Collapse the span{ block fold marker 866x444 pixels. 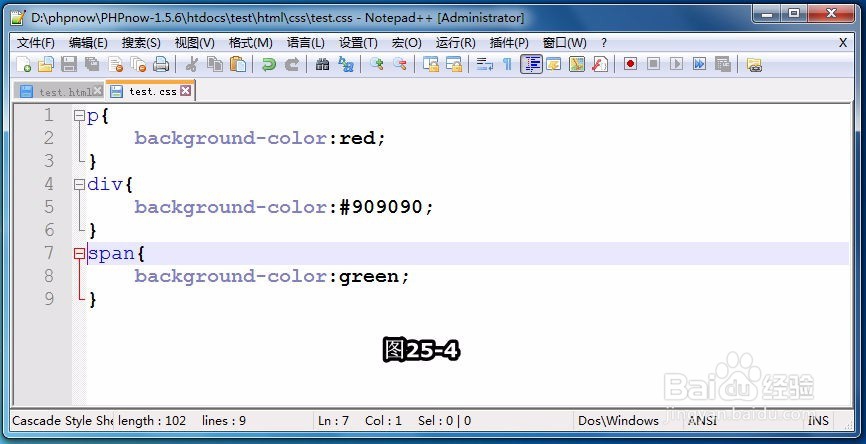pyautogui.click(x=79, y=253)
